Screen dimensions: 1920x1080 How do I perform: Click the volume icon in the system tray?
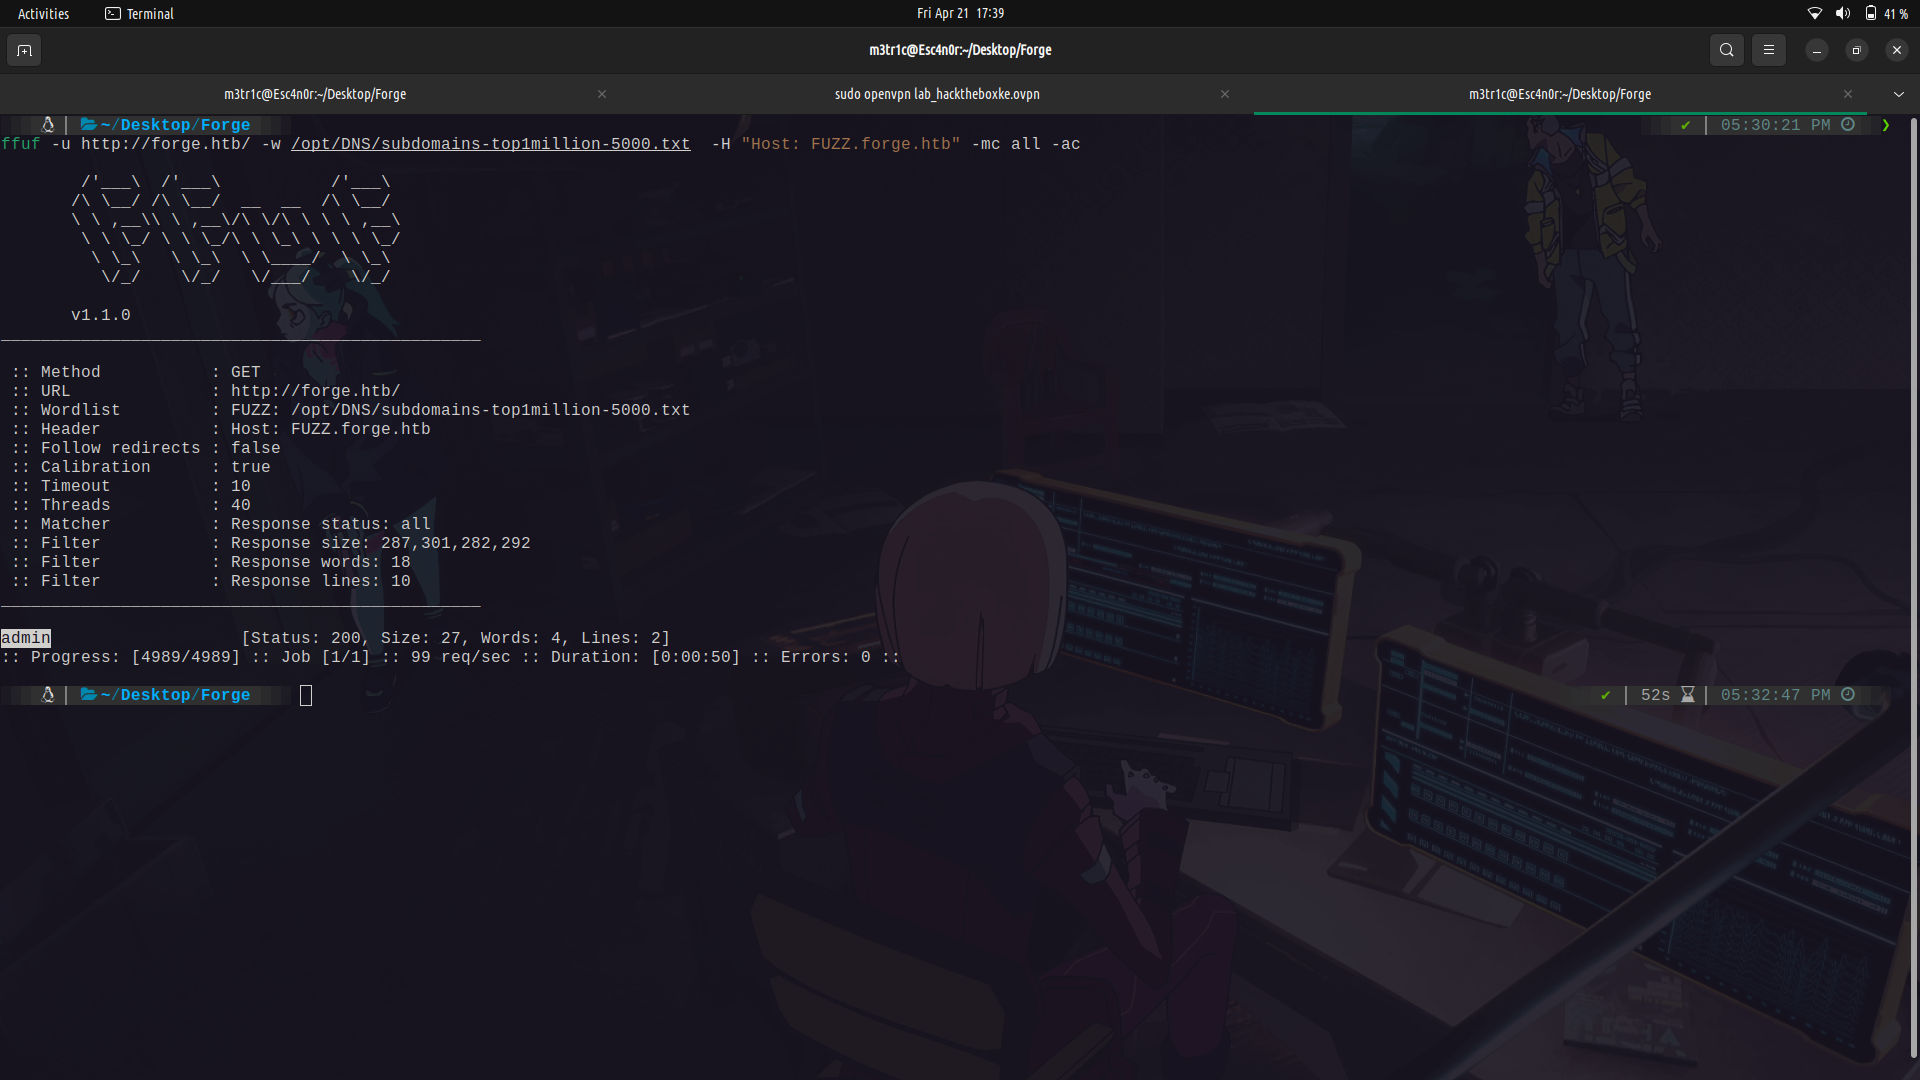[1843, 13]
